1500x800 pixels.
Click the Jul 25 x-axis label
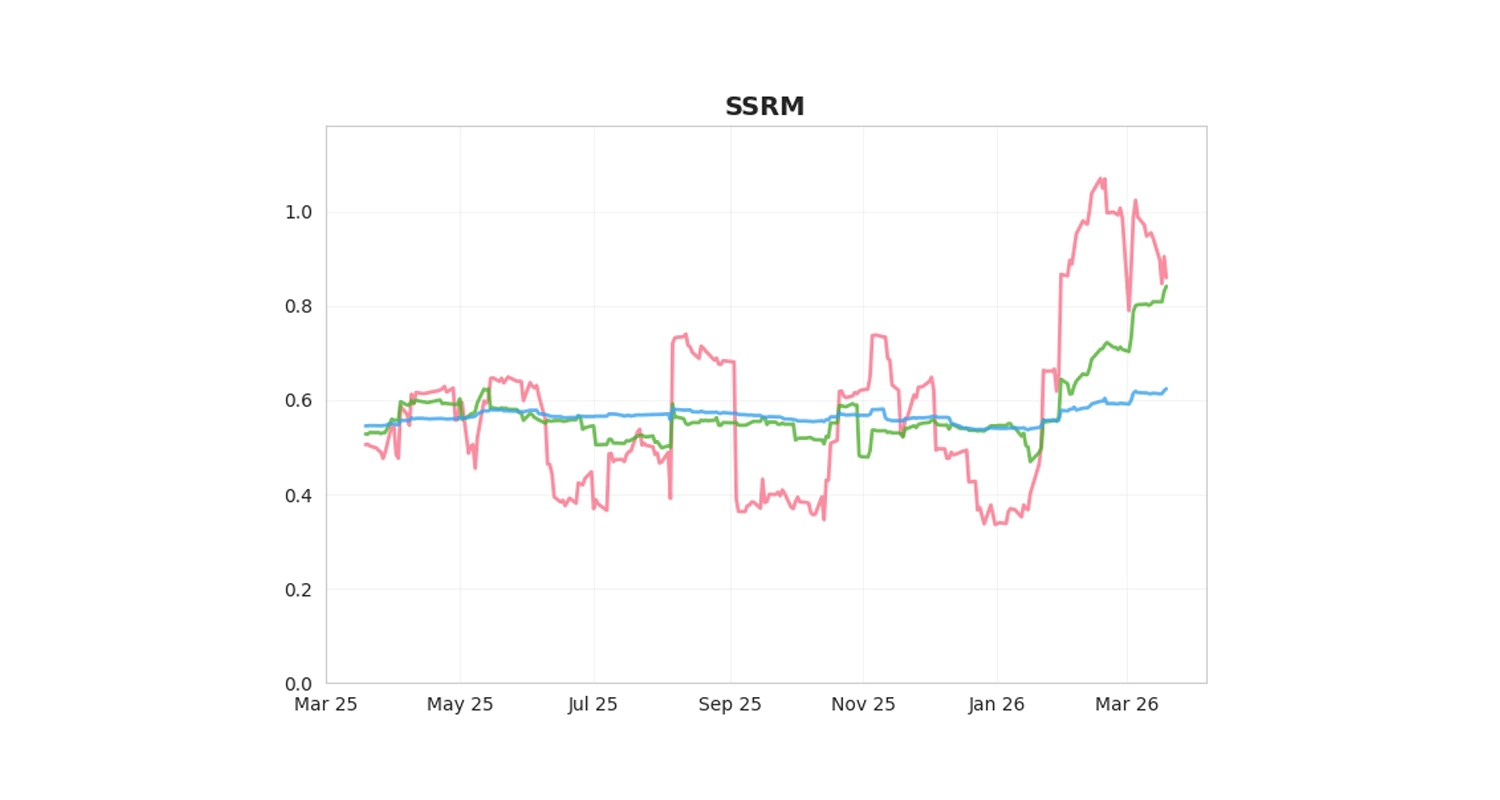click(593, 704)
